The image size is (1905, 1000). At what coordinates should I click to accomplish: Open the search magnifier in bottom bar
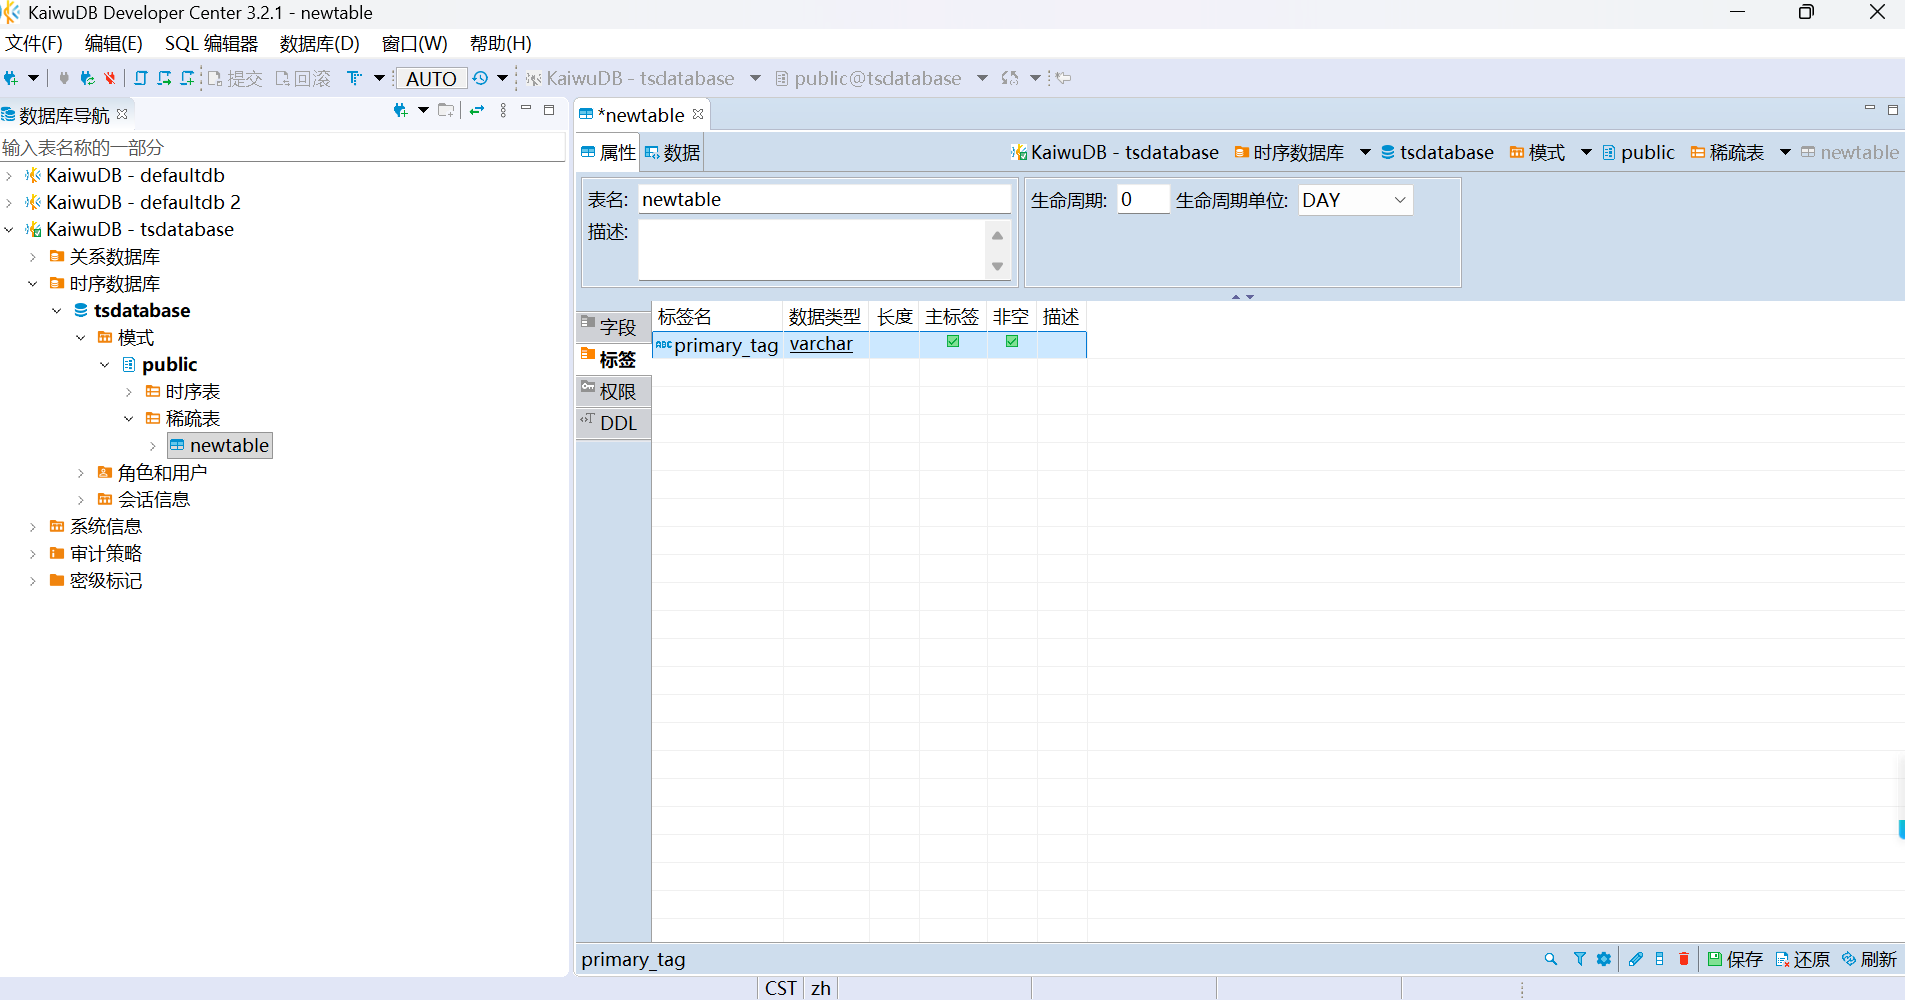[x=1551, y=959]
